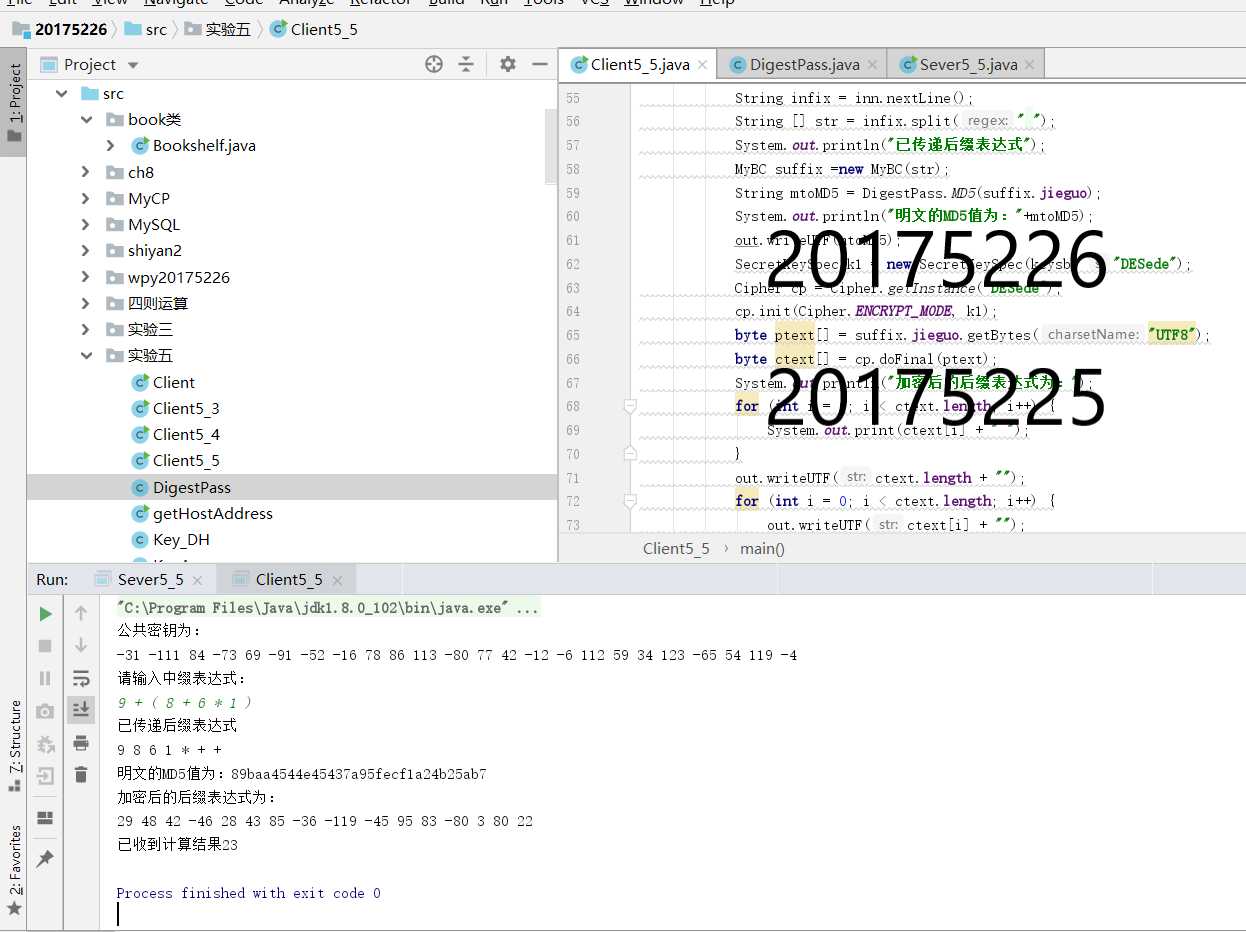Fold the for loop at line 68
Screen dimensions: 1246x932
tap(630, 406)
